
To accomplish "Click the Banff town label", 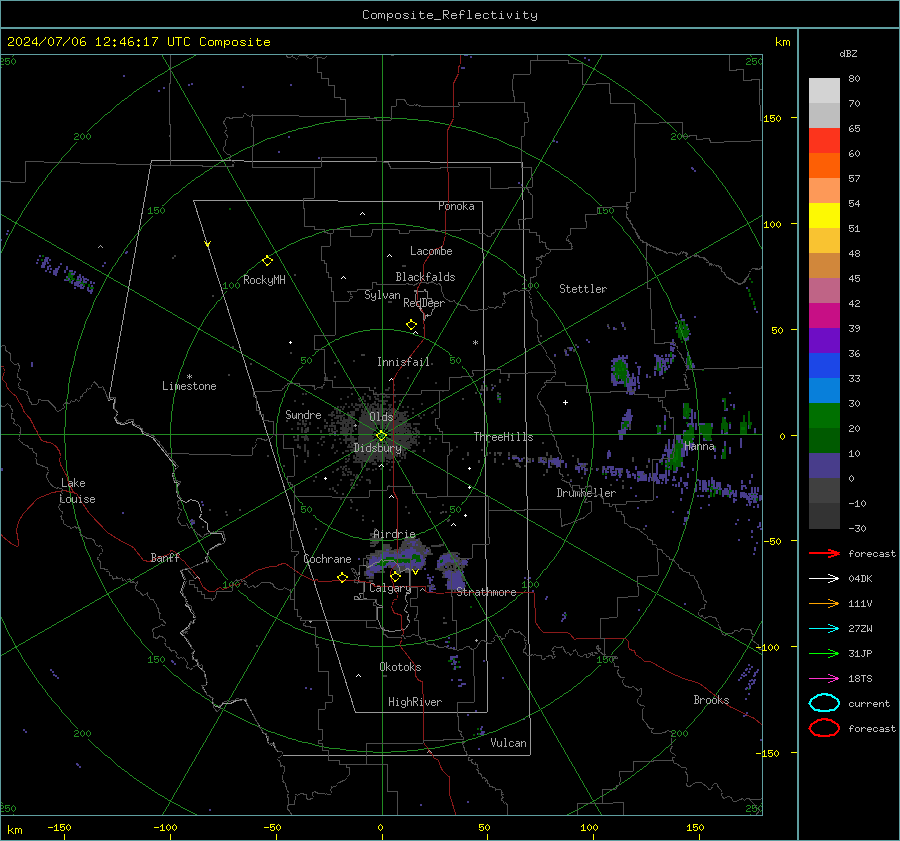I will coord(165,558).
